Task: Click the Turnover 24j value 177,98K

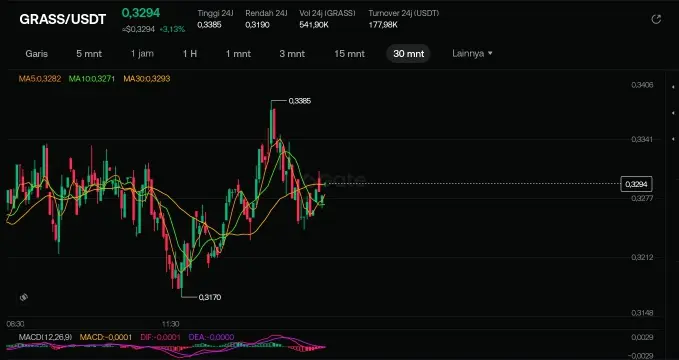Action: [383, 25]
